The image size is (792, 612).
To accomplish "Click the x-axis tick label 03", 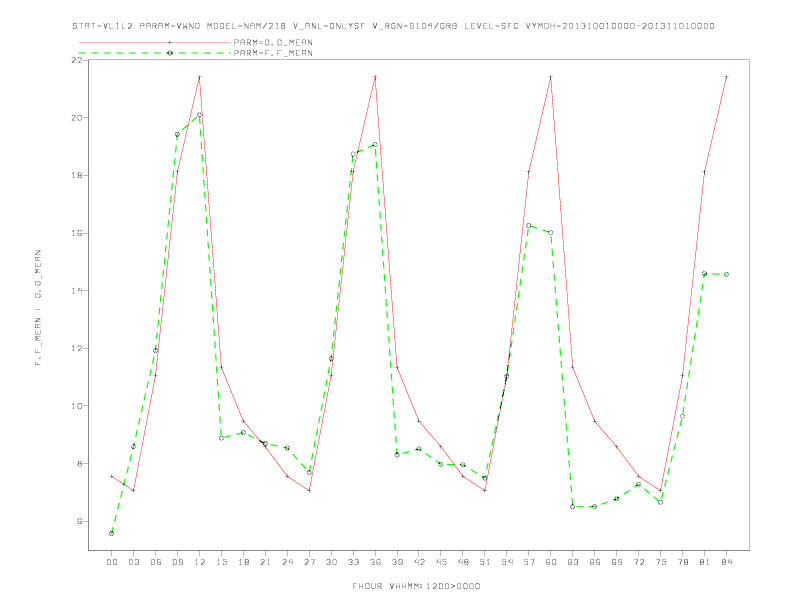I will [x=133, y=562].
